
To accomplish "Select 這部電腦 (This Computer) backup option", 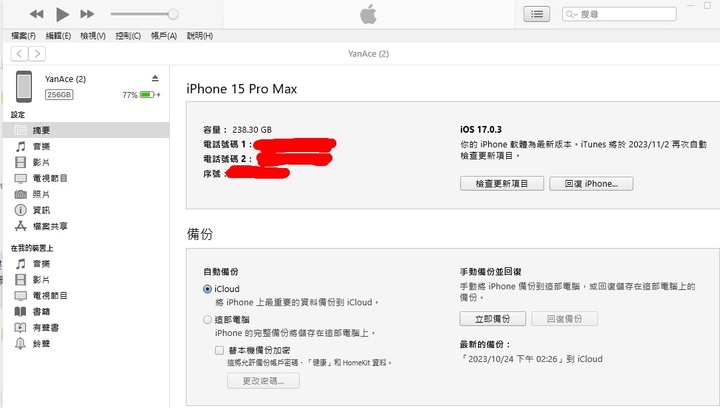I will pos(208,319).
